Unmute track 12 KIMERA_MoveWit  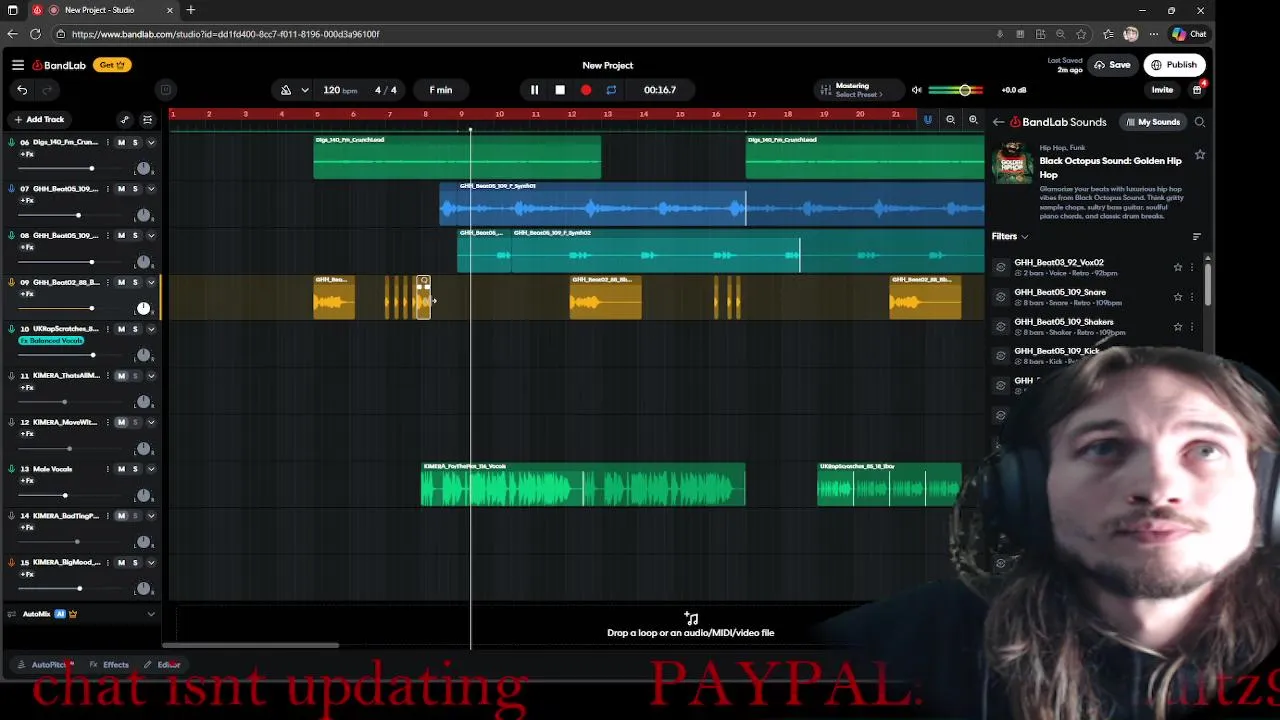(x=121, y=422)
